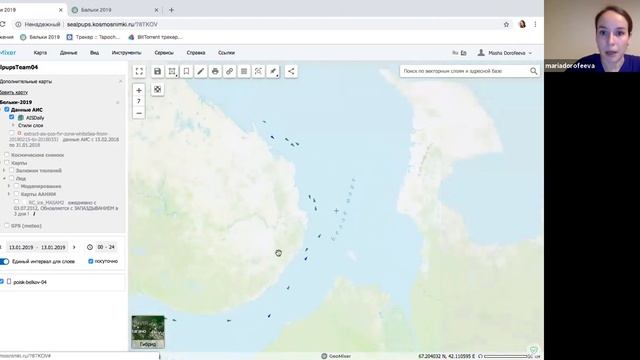This screenshot has width=640, height=360.
Task: Uncheck the посуточно checkbox
Action: pos(91,261)
